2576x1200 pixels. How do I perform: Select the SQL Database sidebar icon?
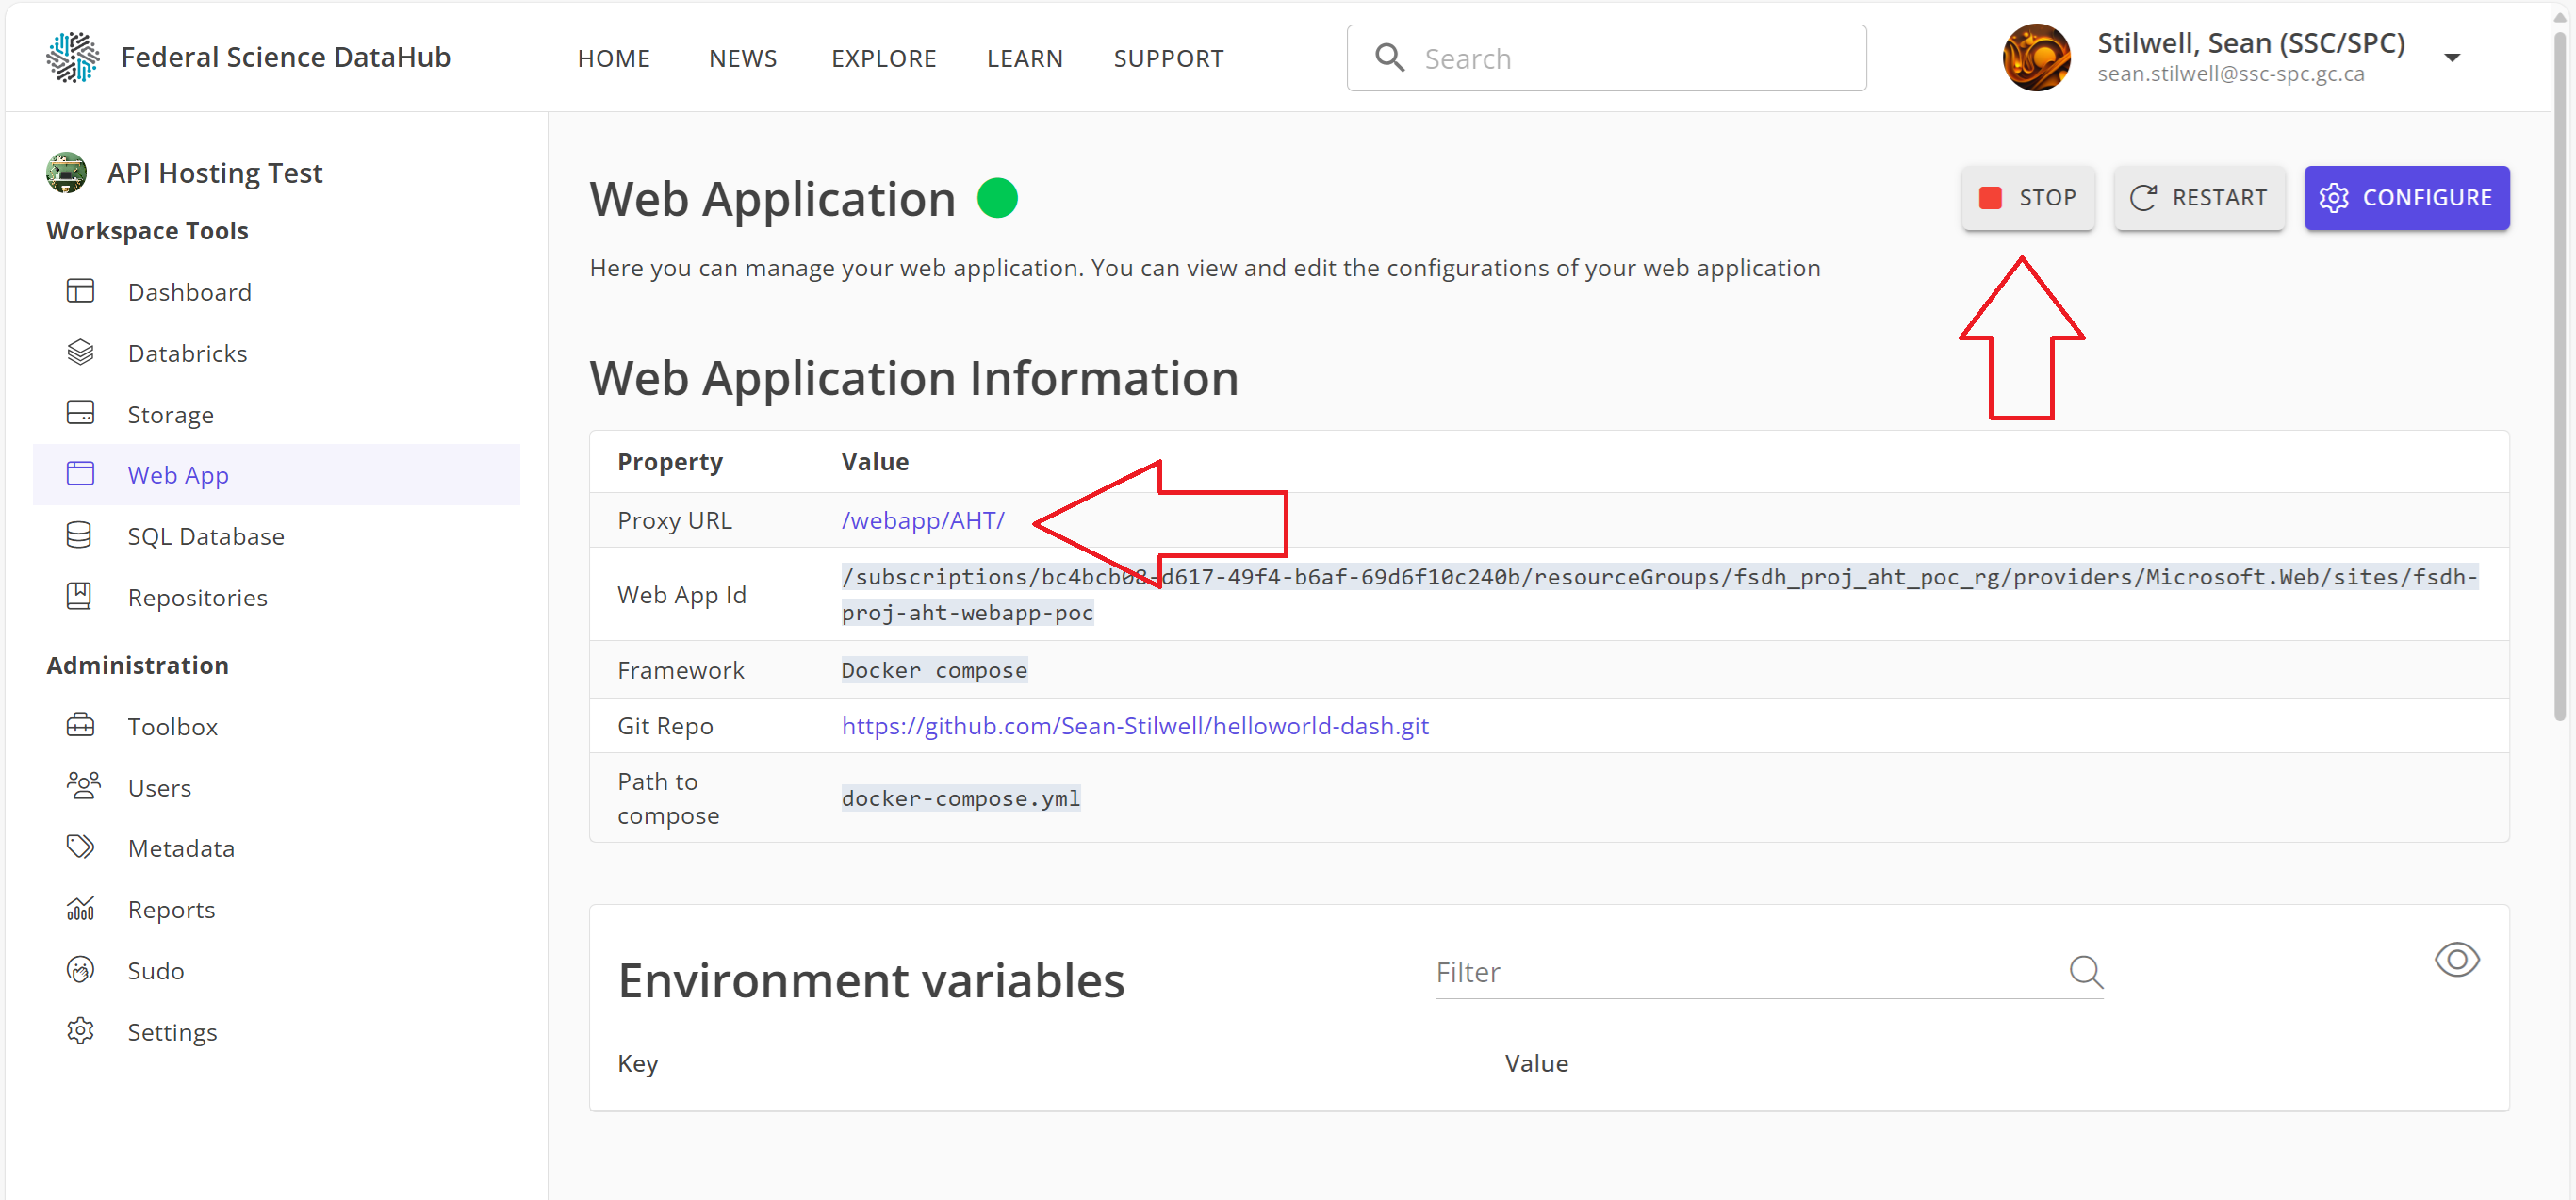[x=80, y=535]
